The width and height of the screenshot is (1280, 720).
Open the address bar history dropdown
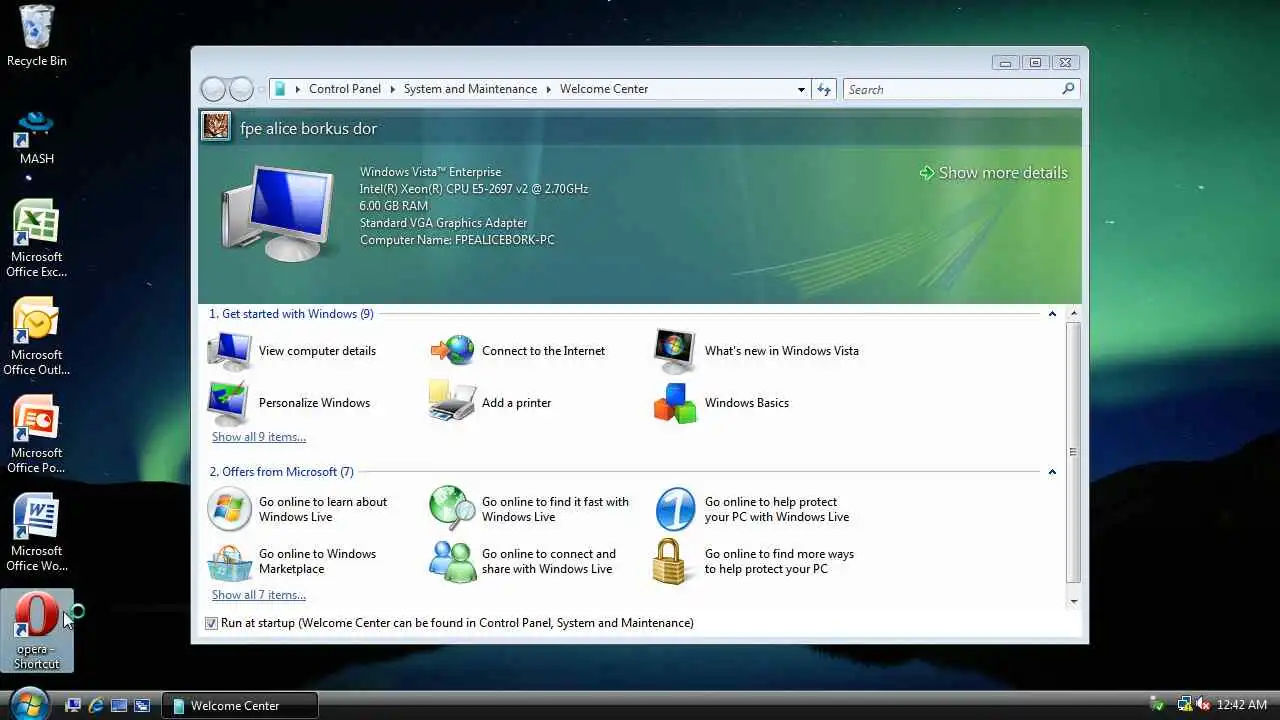coord(801,89)
